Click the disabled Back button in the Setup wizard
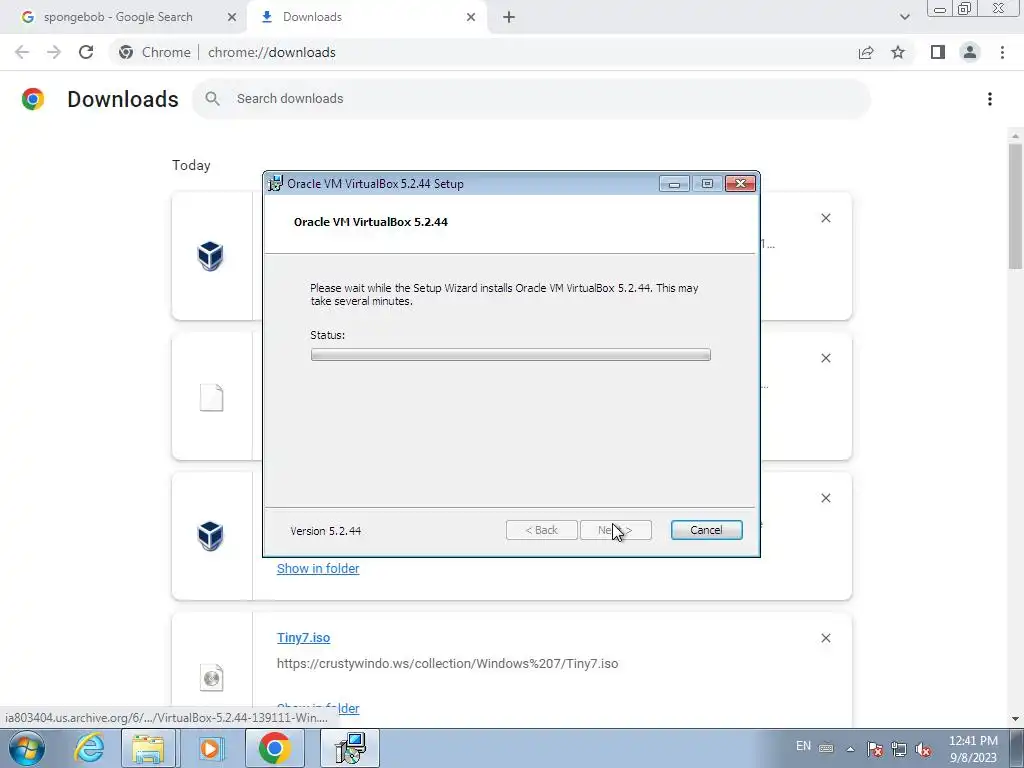1024x768 pixels. coord(541,530)
